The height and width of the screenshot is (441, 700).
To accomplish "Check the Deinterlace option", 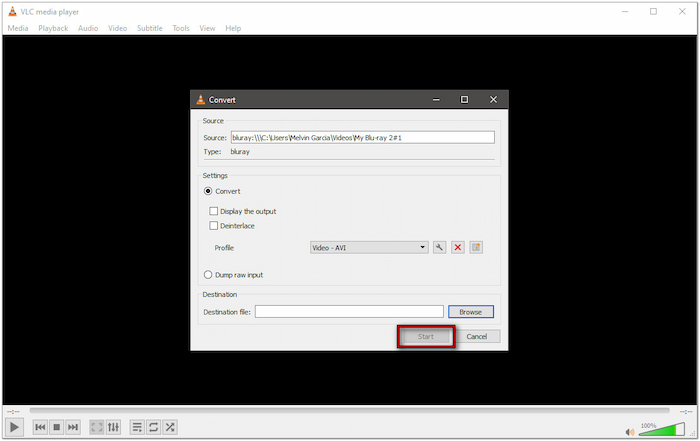I will (214, 226).
